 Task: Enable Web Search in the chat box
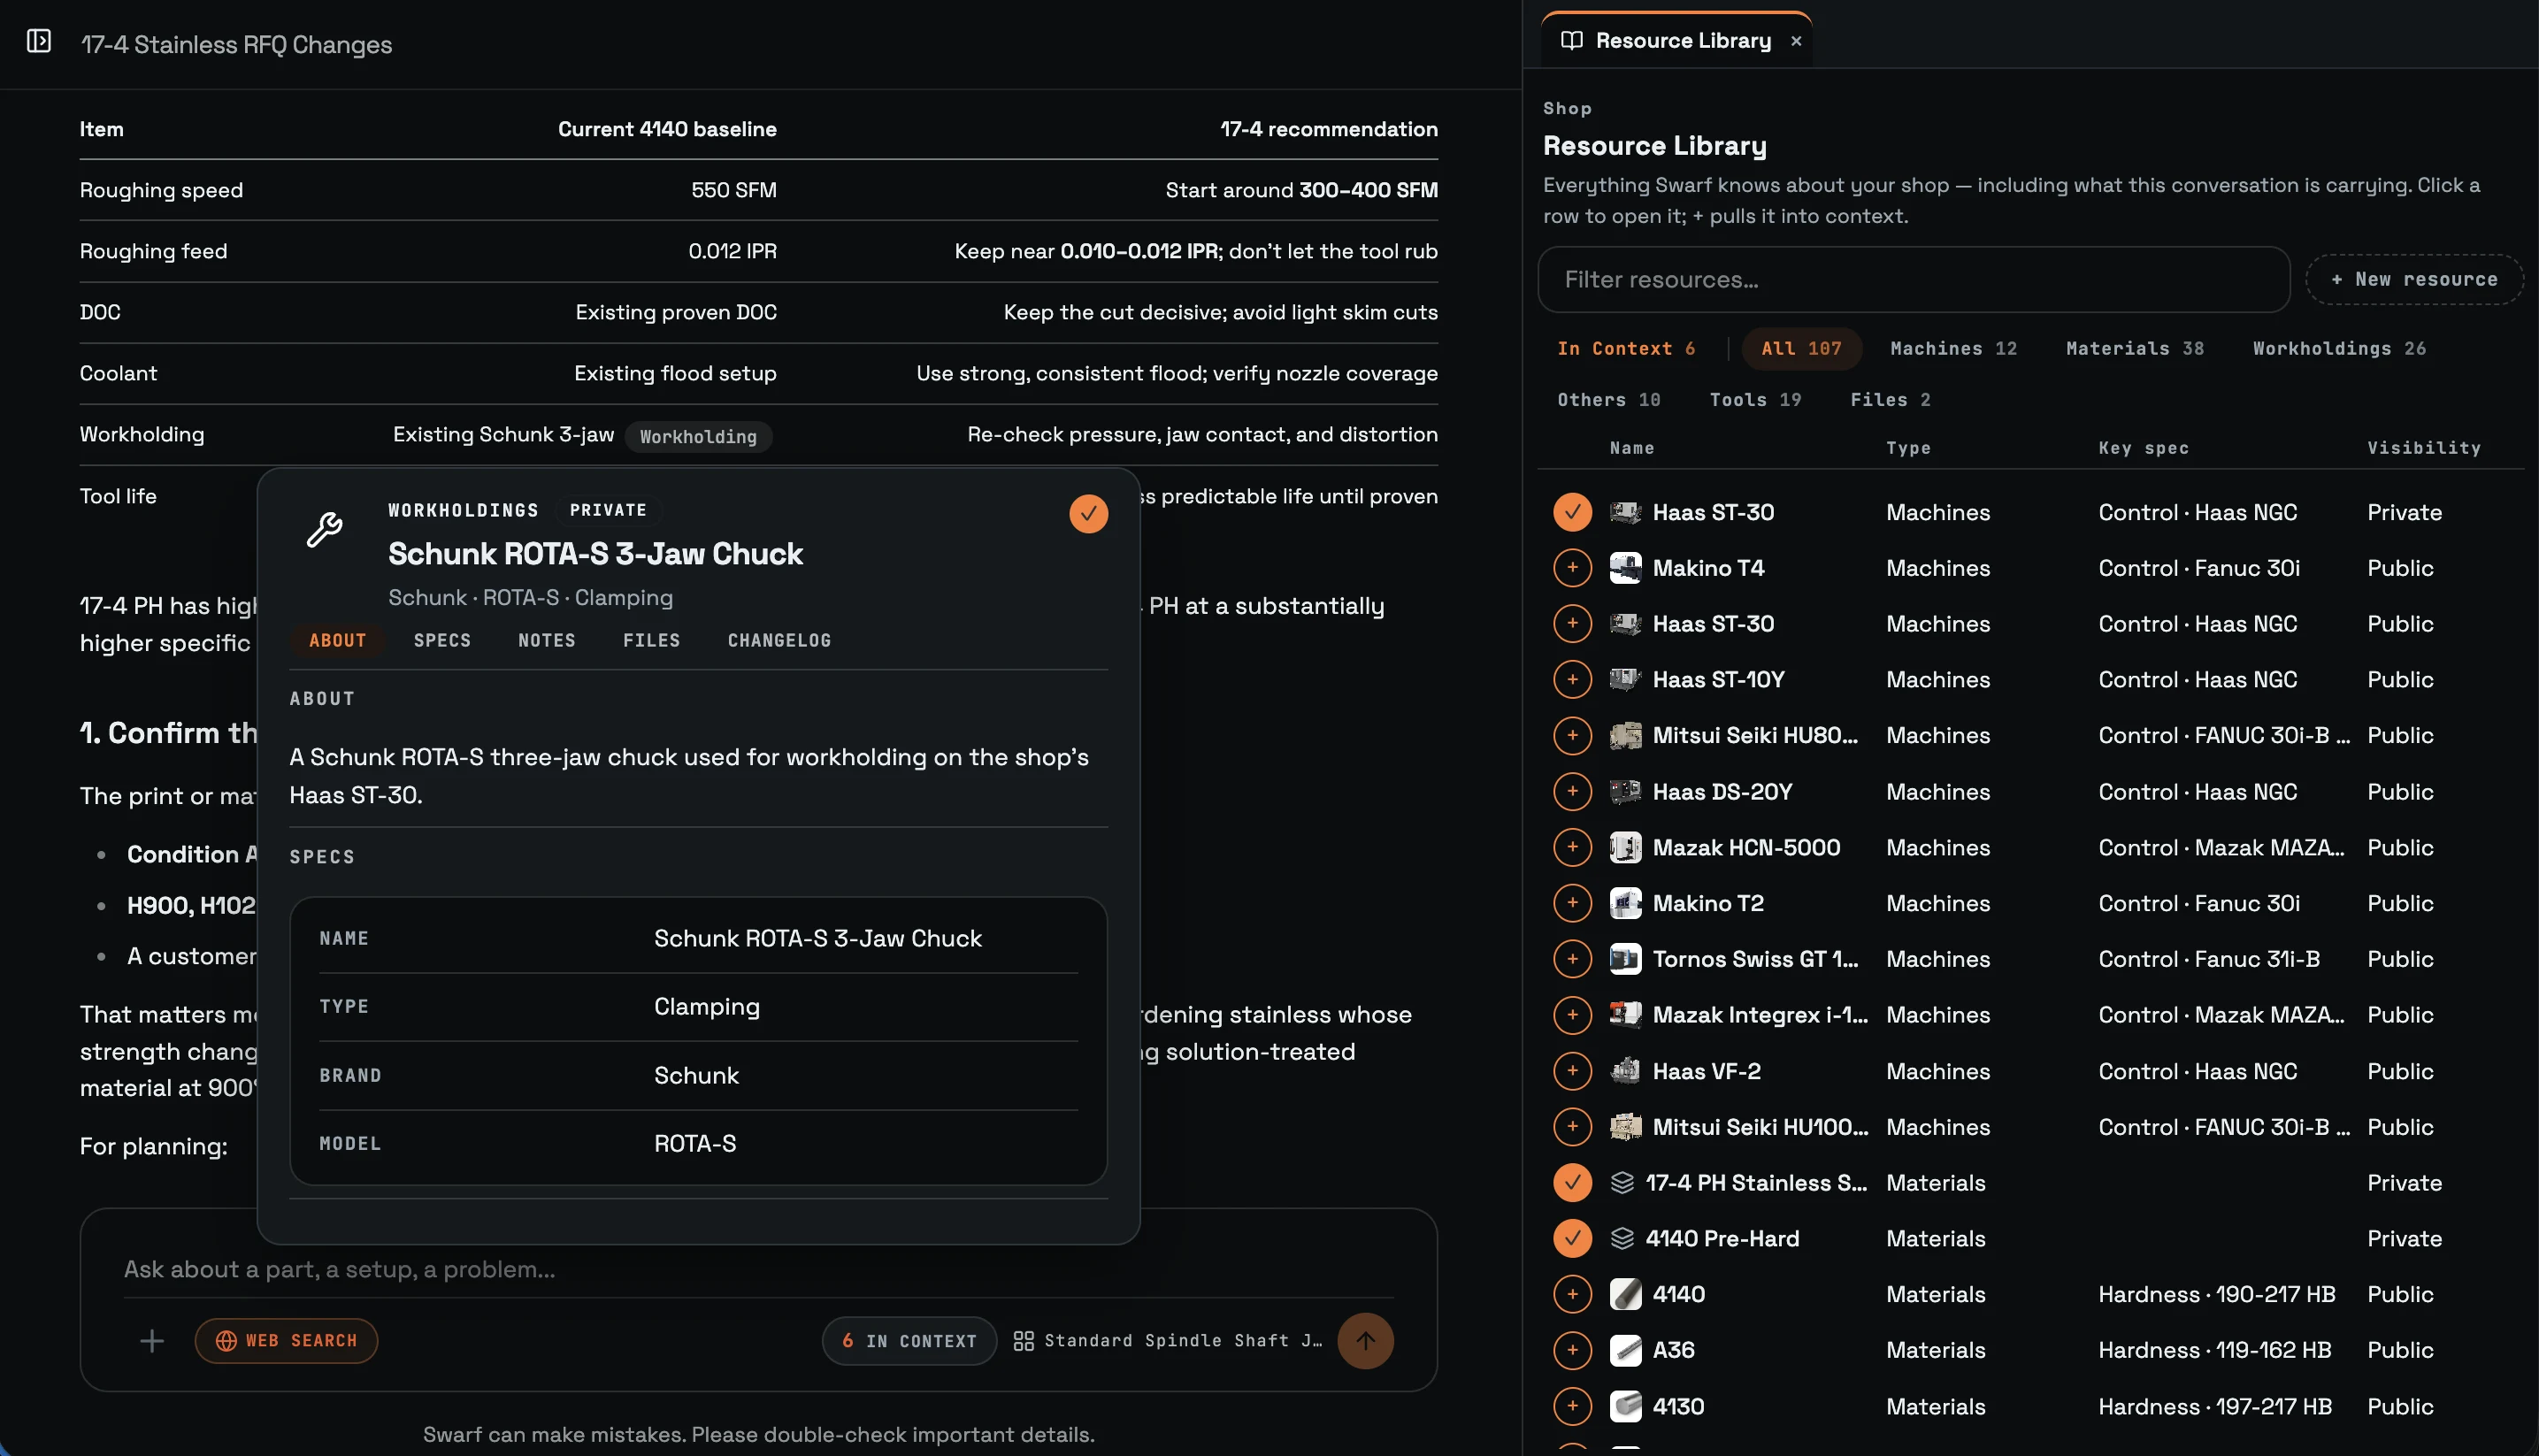(x=286, y=1341)
